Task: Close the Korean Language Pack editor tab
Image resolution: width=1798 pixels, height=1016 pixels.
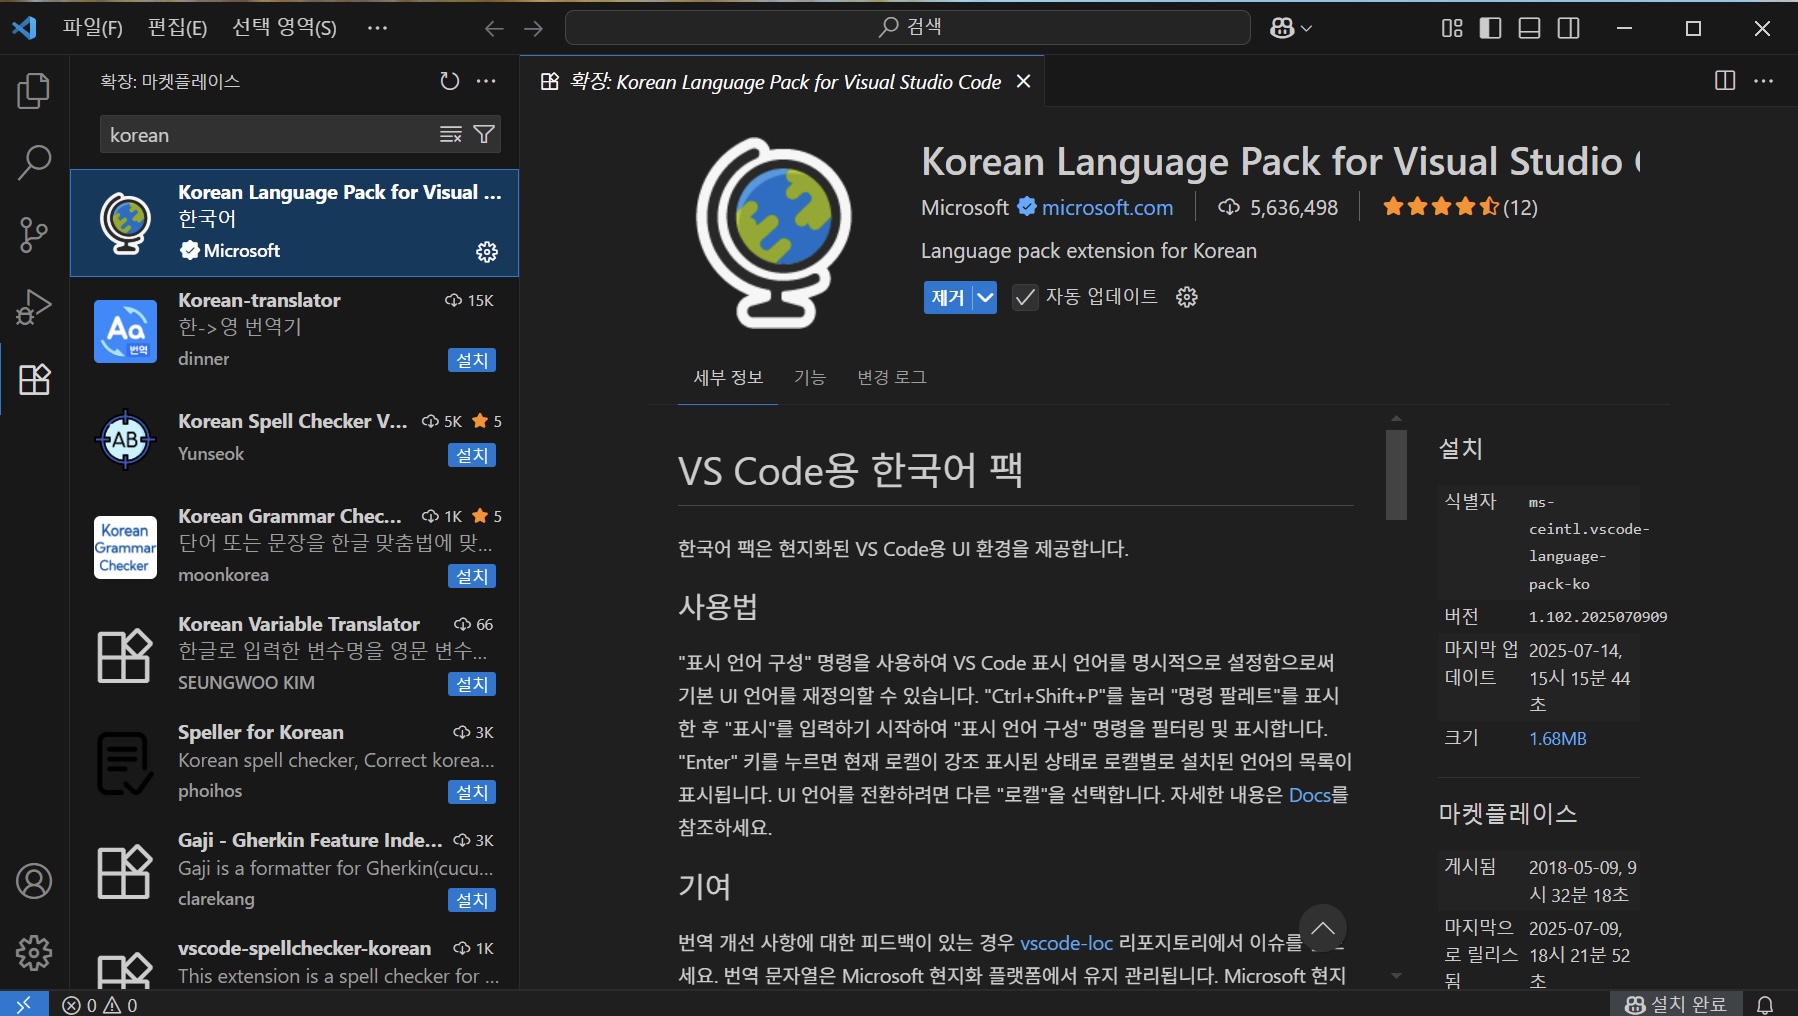Action: (x=1023, y=81)
